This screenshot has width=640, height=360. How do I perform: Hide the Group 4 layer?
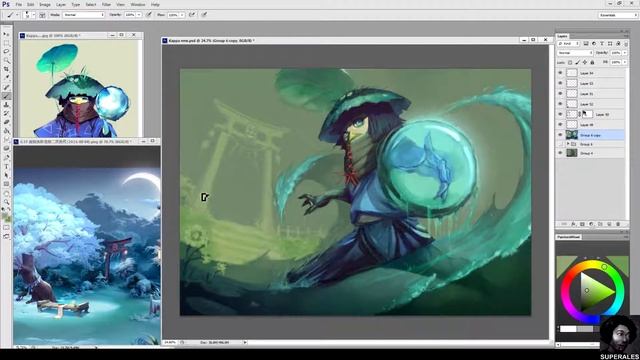[560, 153]
